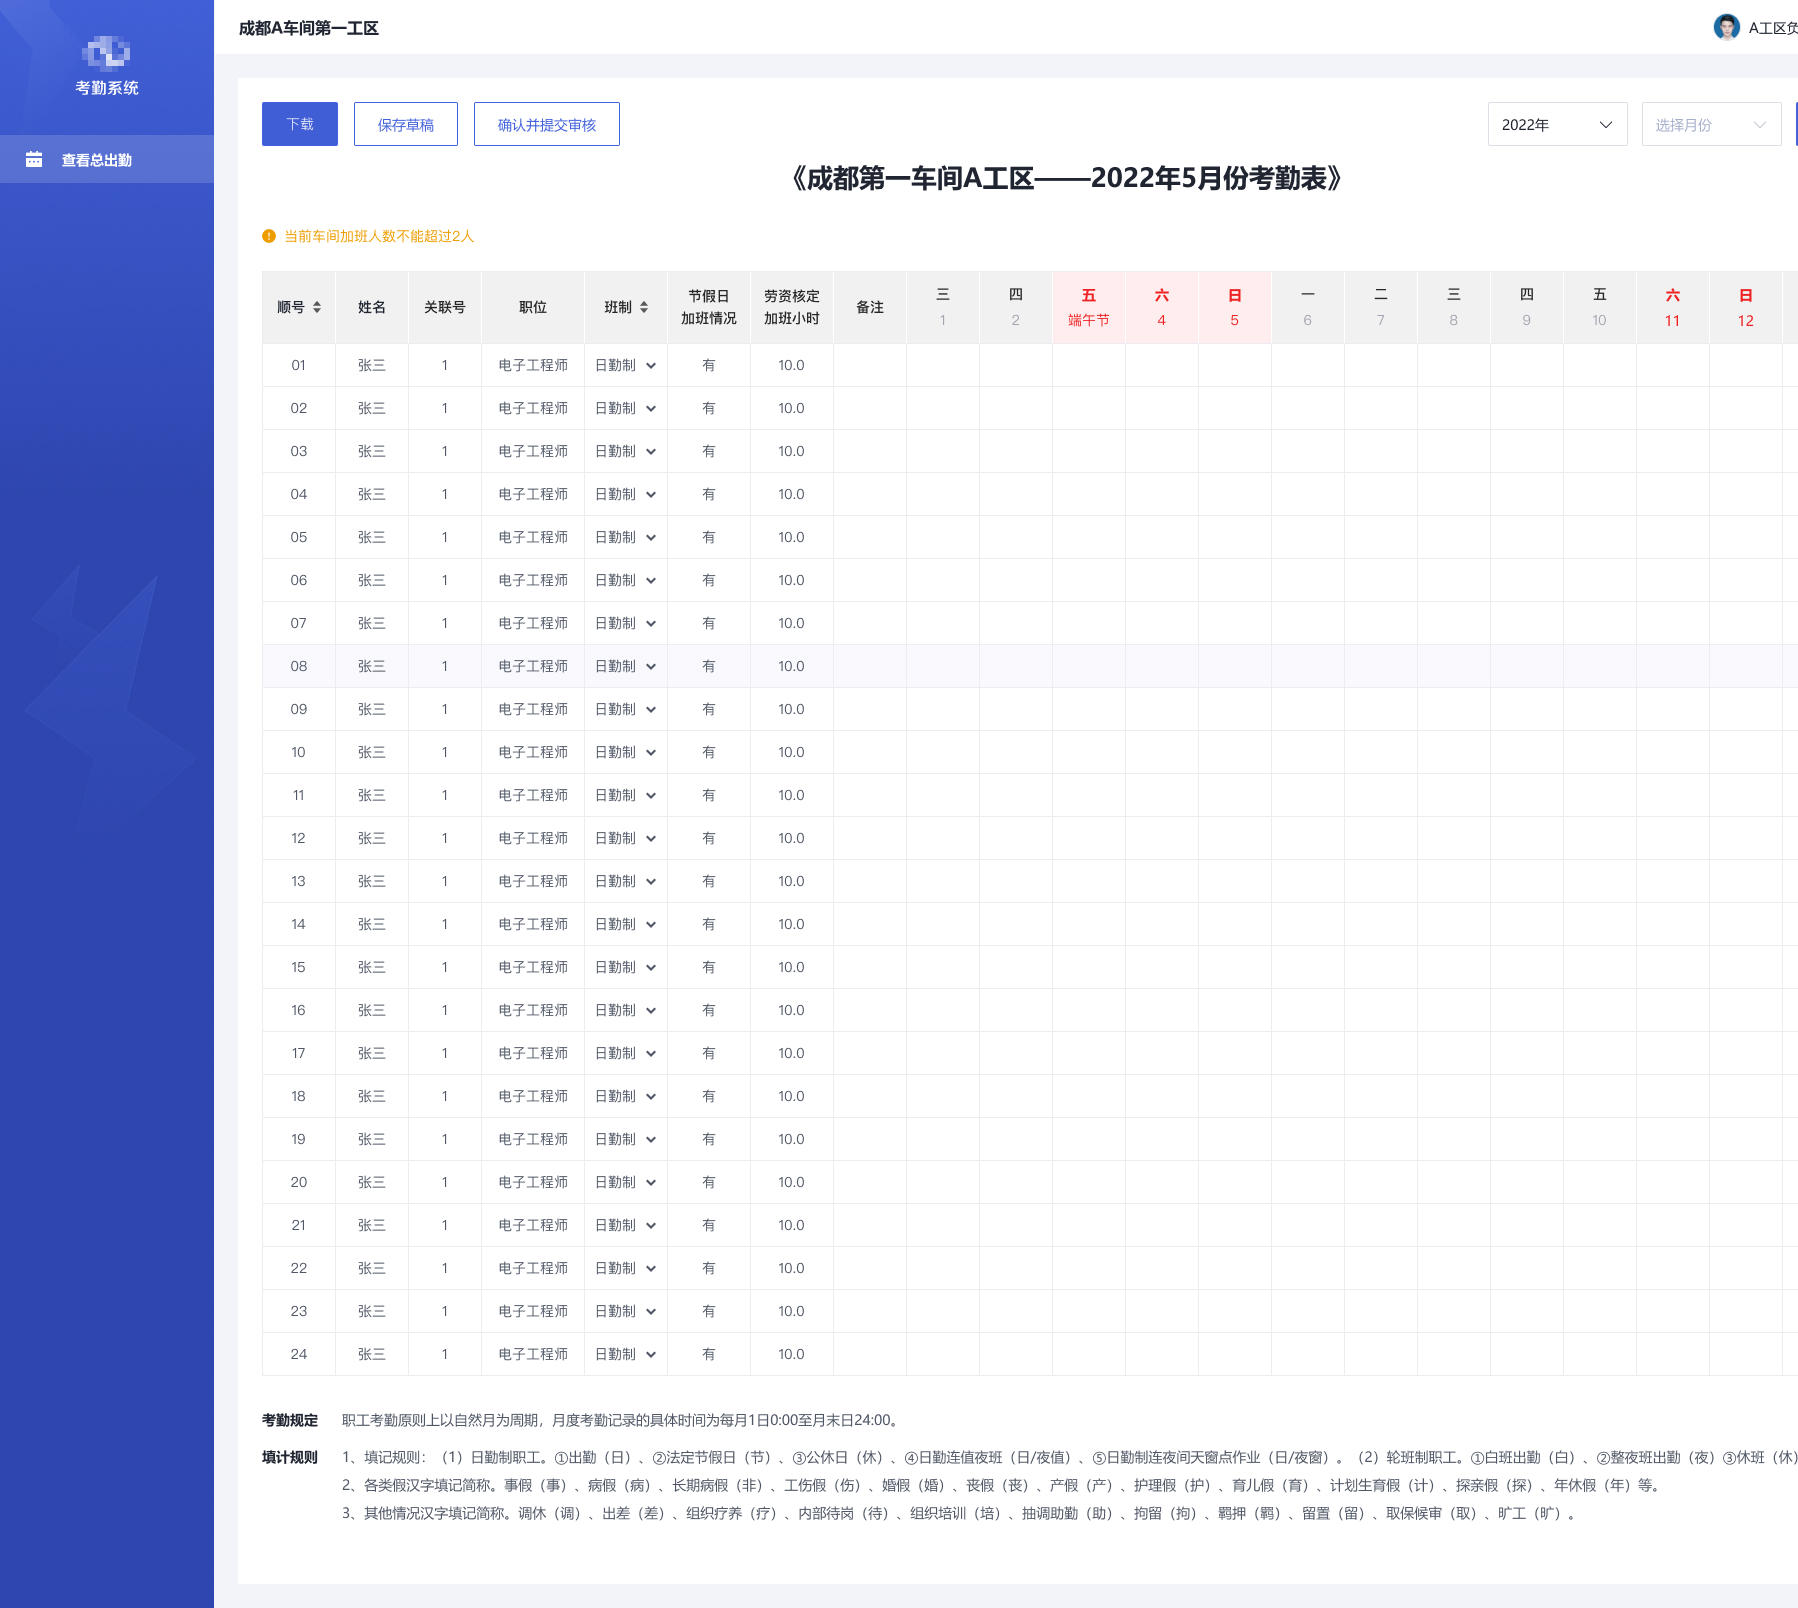Click the 电子工程师 cell in row 15
Viewport: 1798px width, 1608px height.
(x=533, y=967)
